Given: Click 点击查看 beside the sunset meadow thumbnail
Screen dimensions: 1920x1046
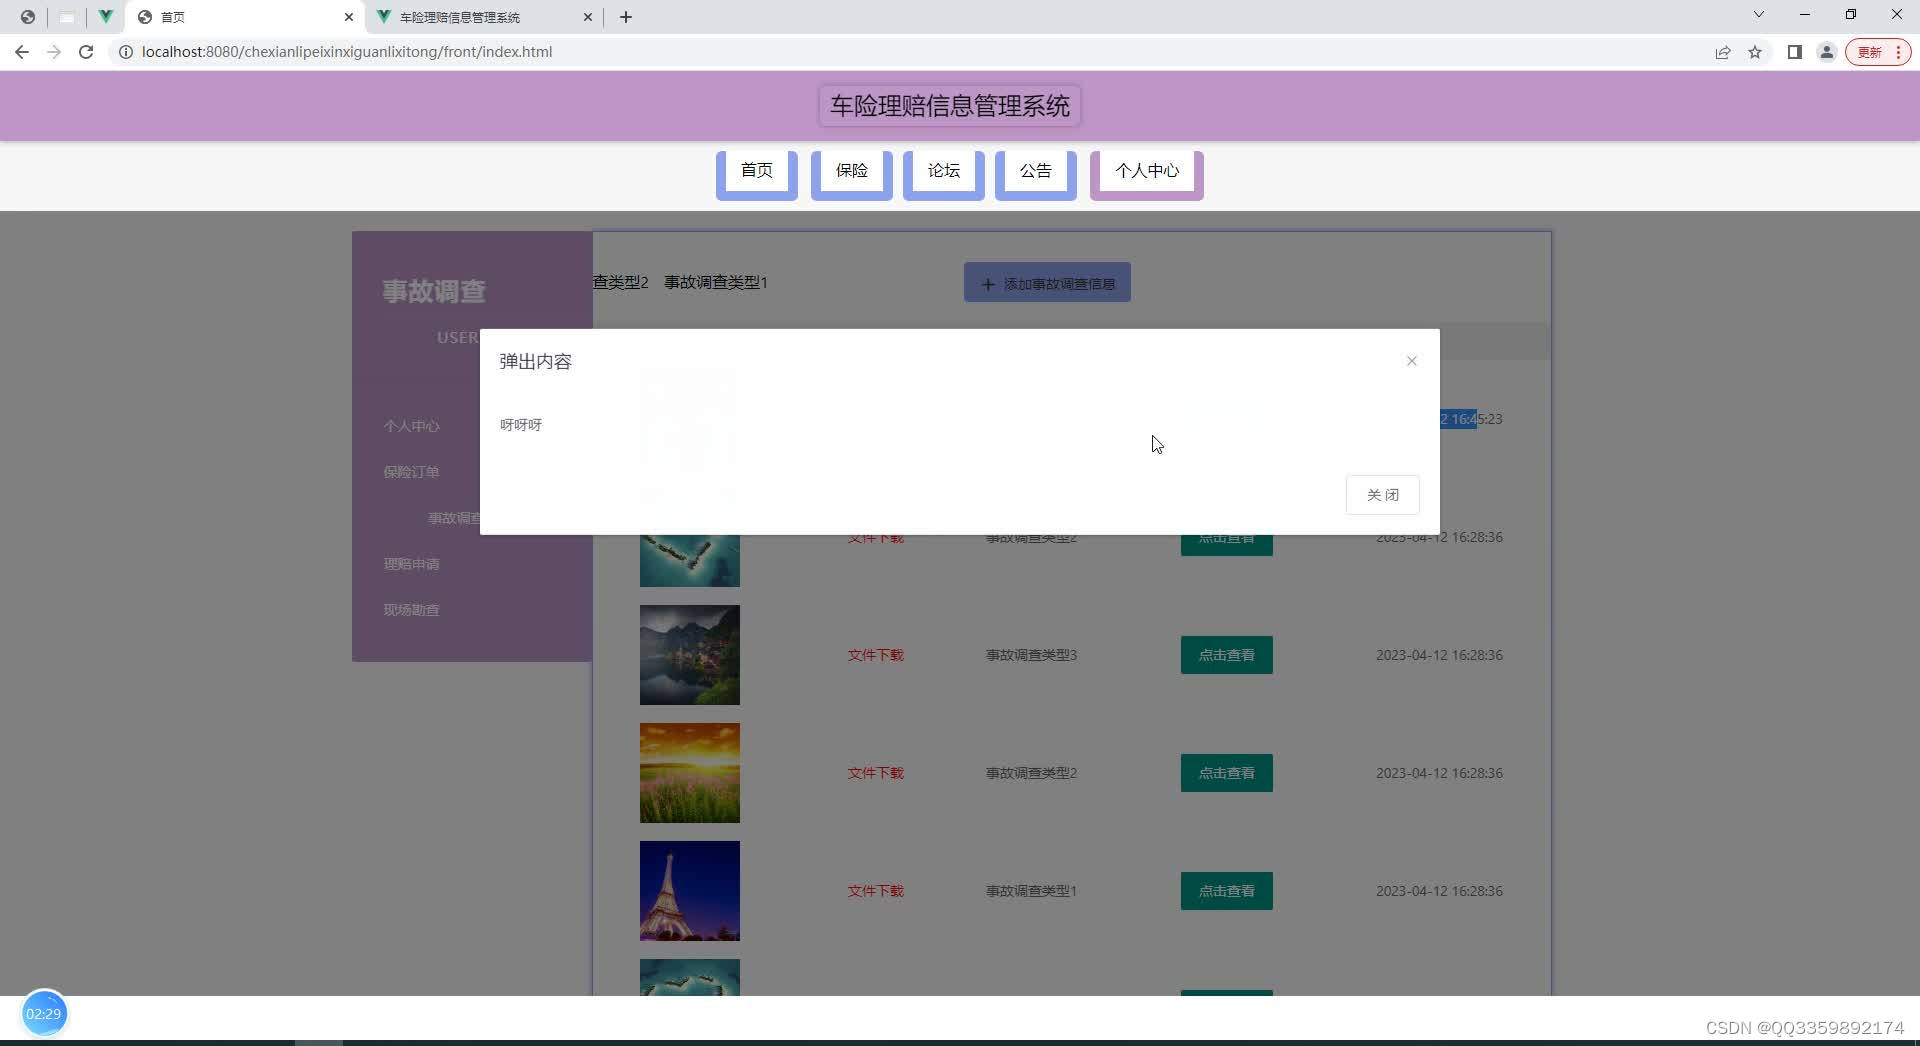Looking at the screenshot, I should [1226, 773].
